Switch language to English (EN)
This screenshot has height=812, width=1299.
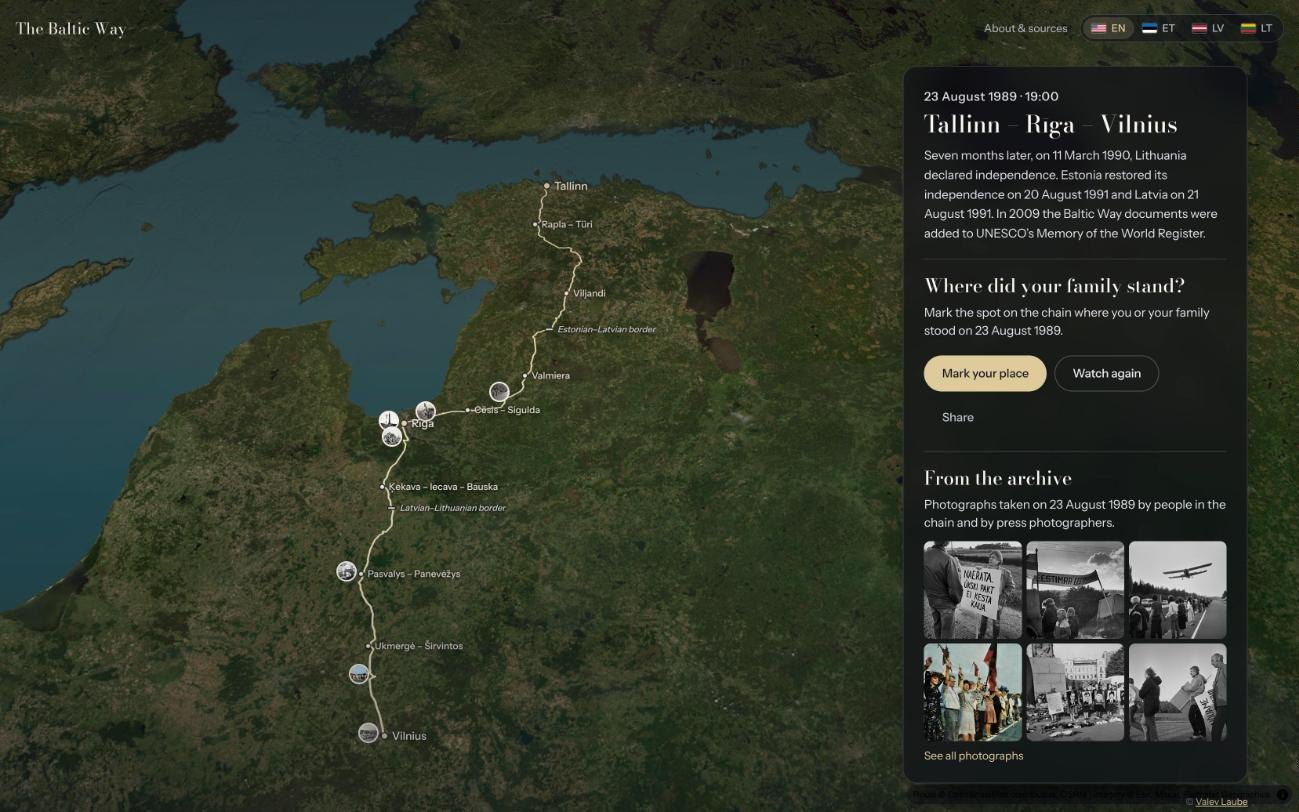pyautogui.click(x=1108, y=28)
